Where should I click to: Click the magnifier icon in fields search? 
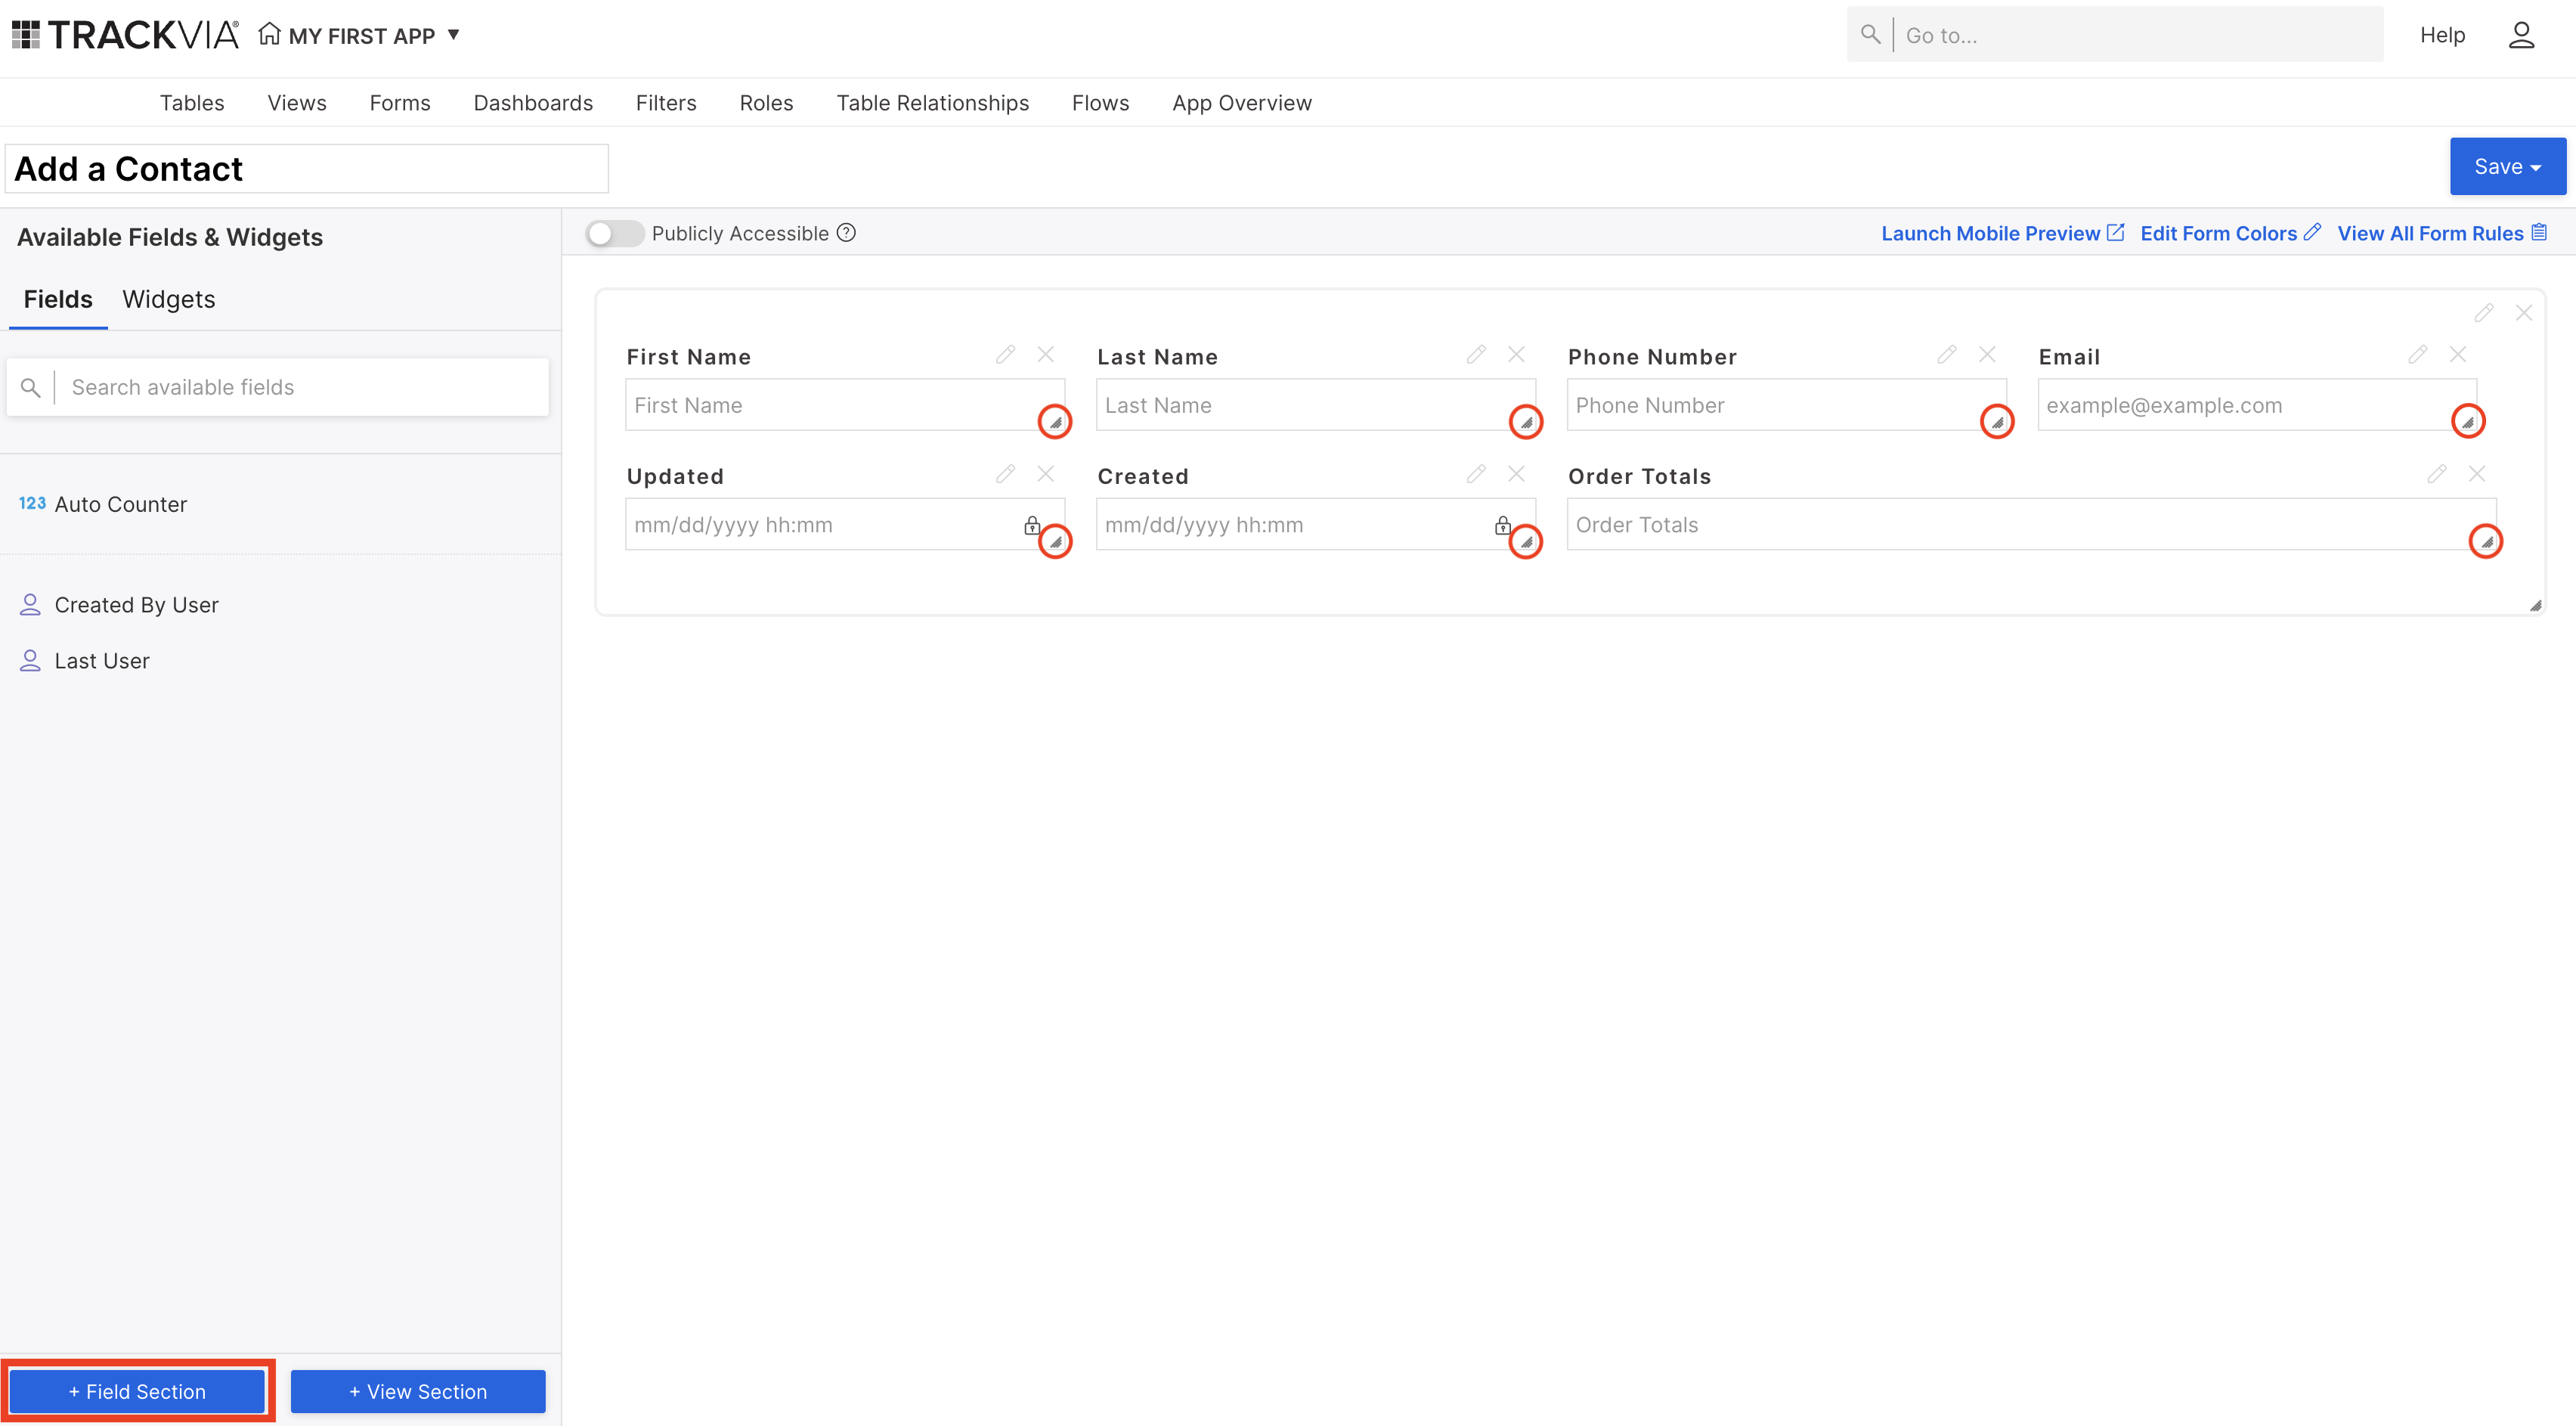click(31, 387)
